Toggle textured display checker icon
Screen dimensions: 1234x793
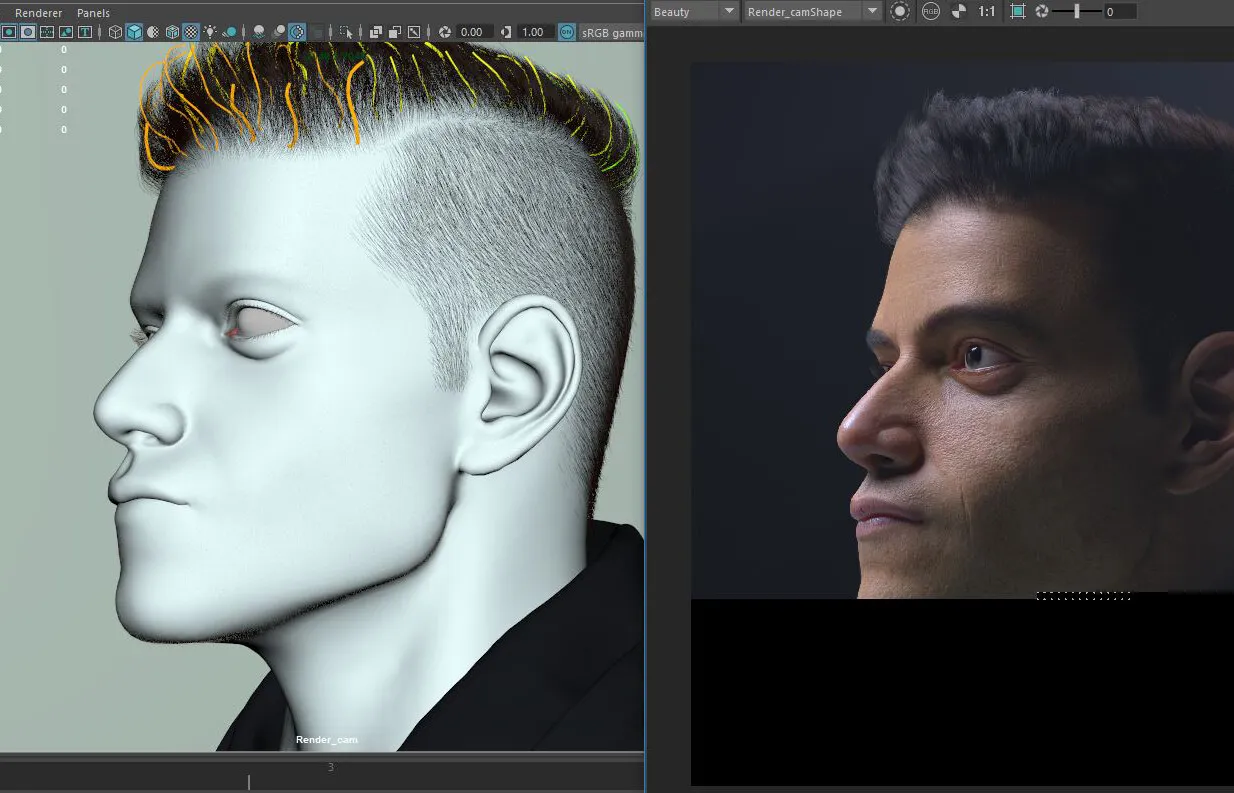(191, 32)
